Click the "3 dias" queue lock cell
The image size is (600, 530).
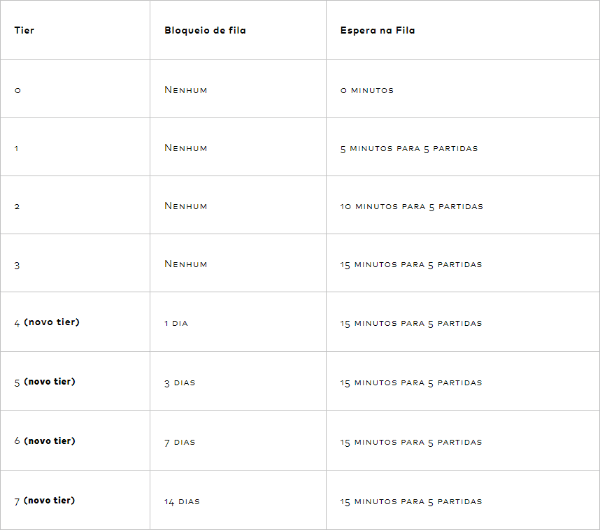tap(180, 382)
